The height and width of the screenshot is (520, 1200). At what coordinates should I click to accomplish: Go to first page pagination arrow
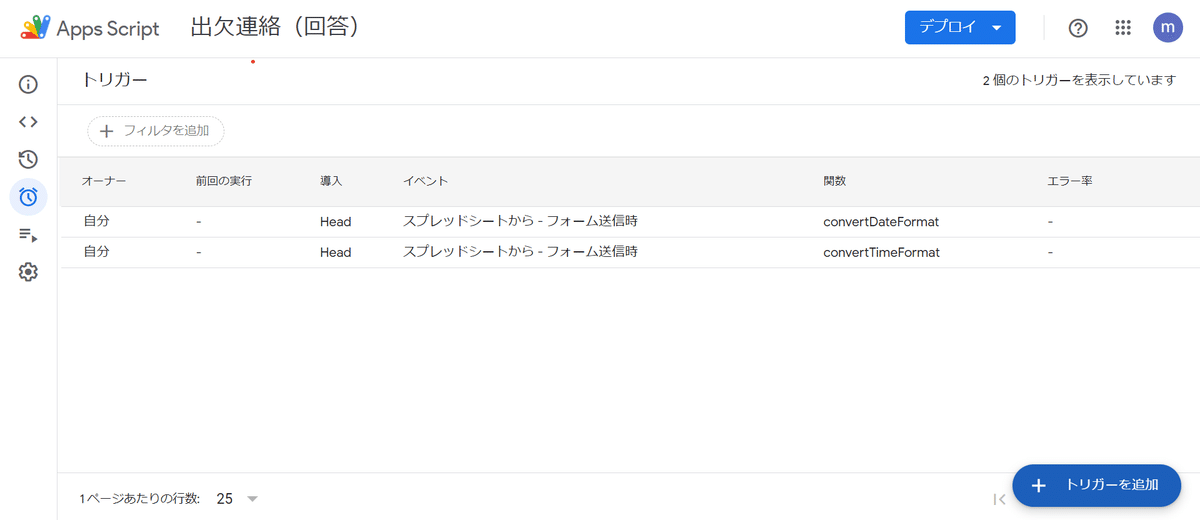[x=999, y=499]
